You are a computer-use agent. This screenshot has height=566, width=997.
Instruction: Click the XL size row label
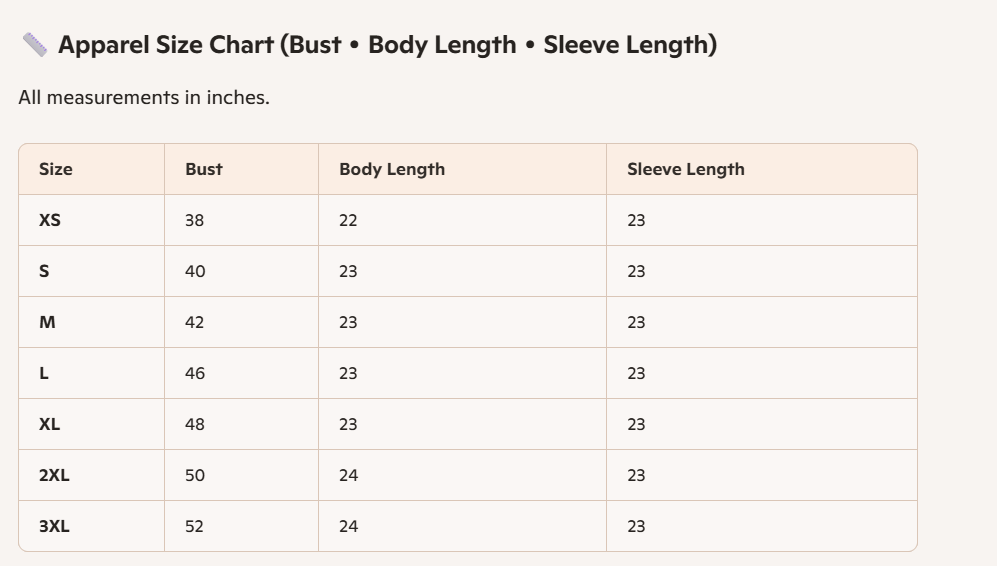coord(49,424)
